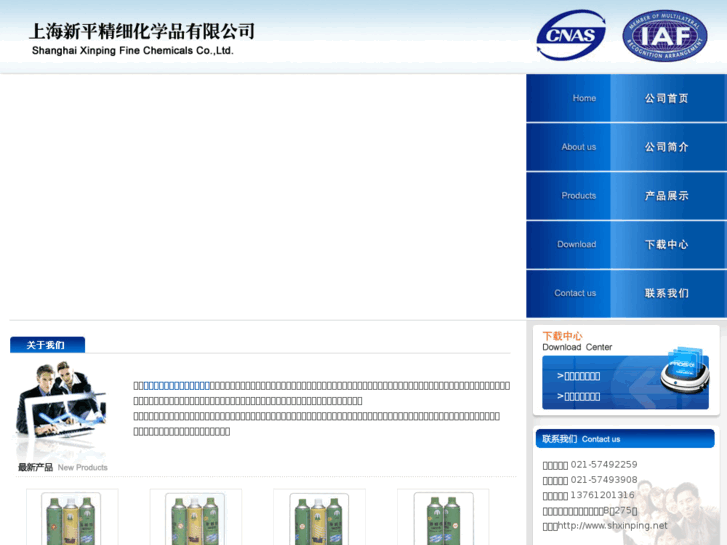727x545 pixels.
Task: Click the IAF recognition badge
Action: pos(665,35)
